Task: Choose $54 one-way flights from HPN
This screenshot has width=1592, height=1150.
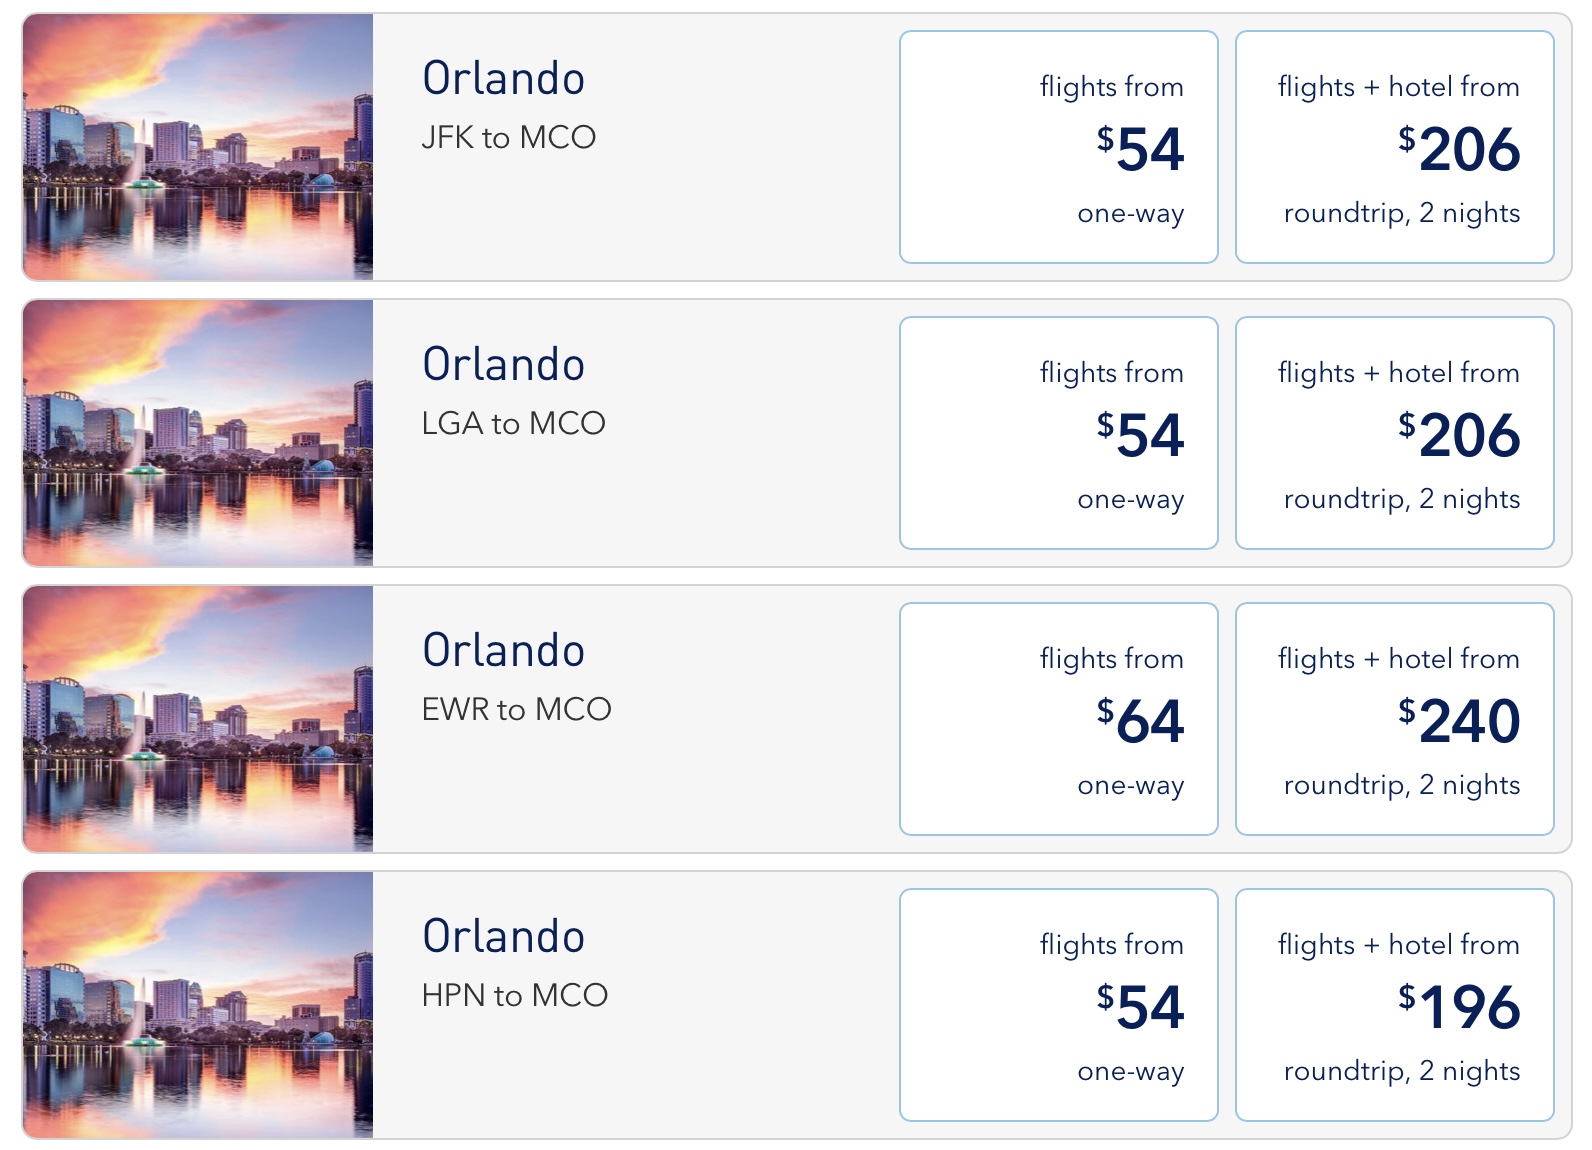Action: [x=1058, y=1005]
